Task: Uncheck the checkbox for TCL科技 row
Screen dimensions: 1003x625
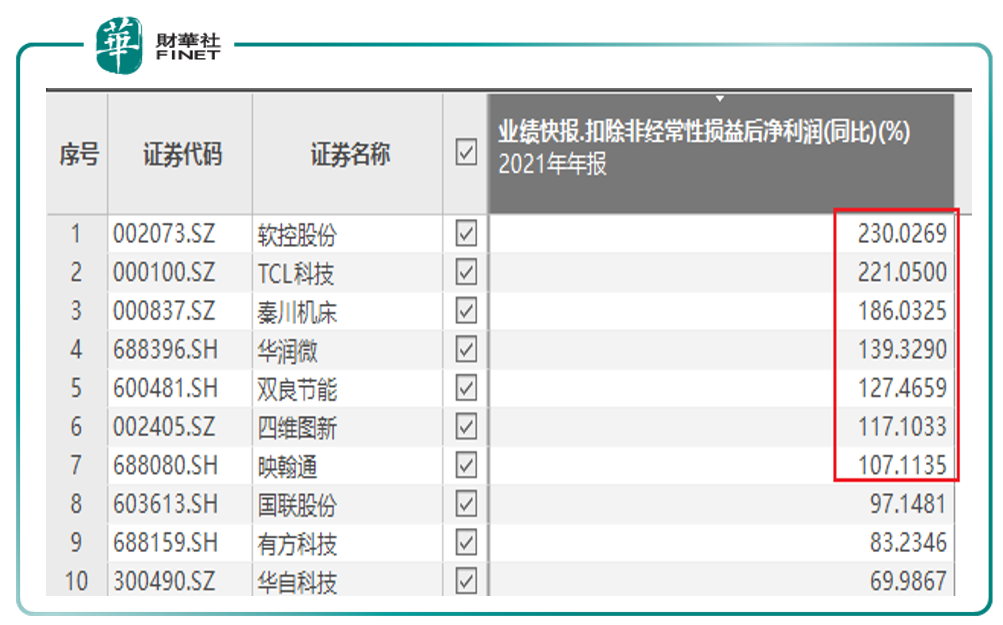Action: pyautogui.click(x=466, y=272)
